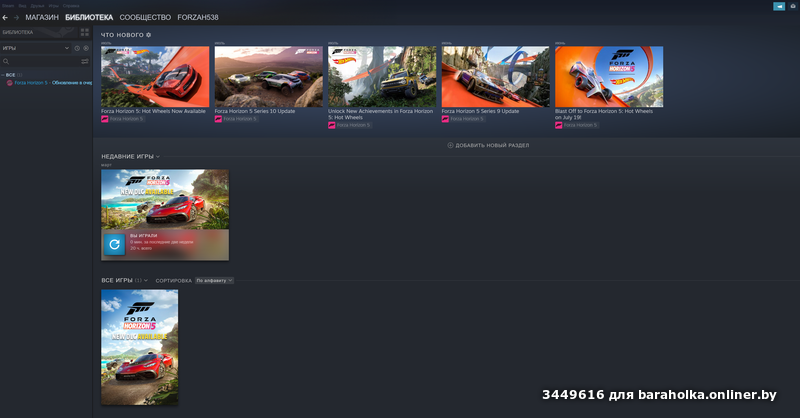The width and height of the screenshot is (800, 418).
Task: Open What's New settings gear
Action: (148, 35)
